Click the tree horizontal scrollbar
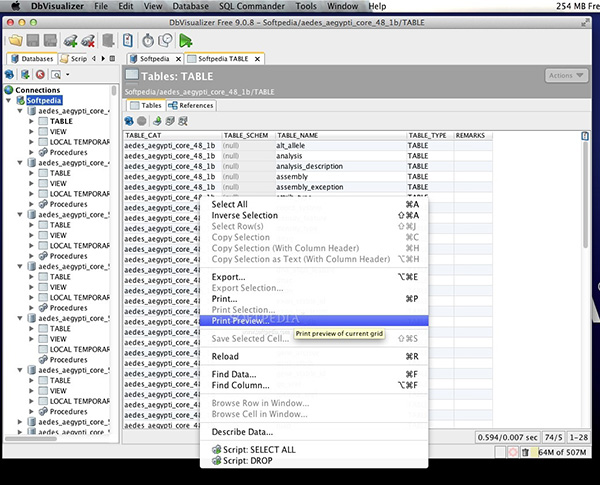The image size is (600, 485). [31, 439]
